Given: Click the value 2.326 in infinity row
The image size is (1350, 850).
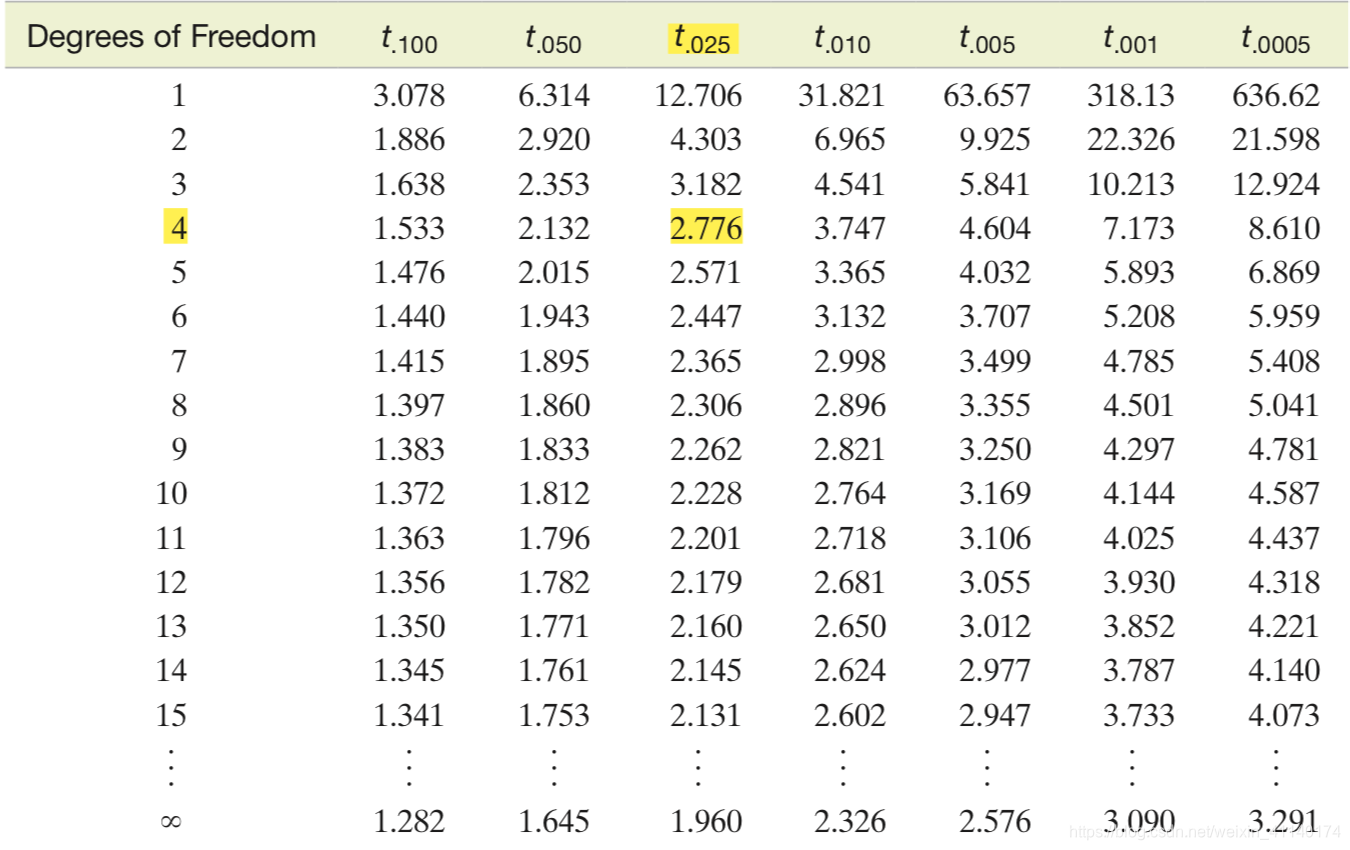Looking at the screenshot, I should pyautogui.click(x=850, y=822).
